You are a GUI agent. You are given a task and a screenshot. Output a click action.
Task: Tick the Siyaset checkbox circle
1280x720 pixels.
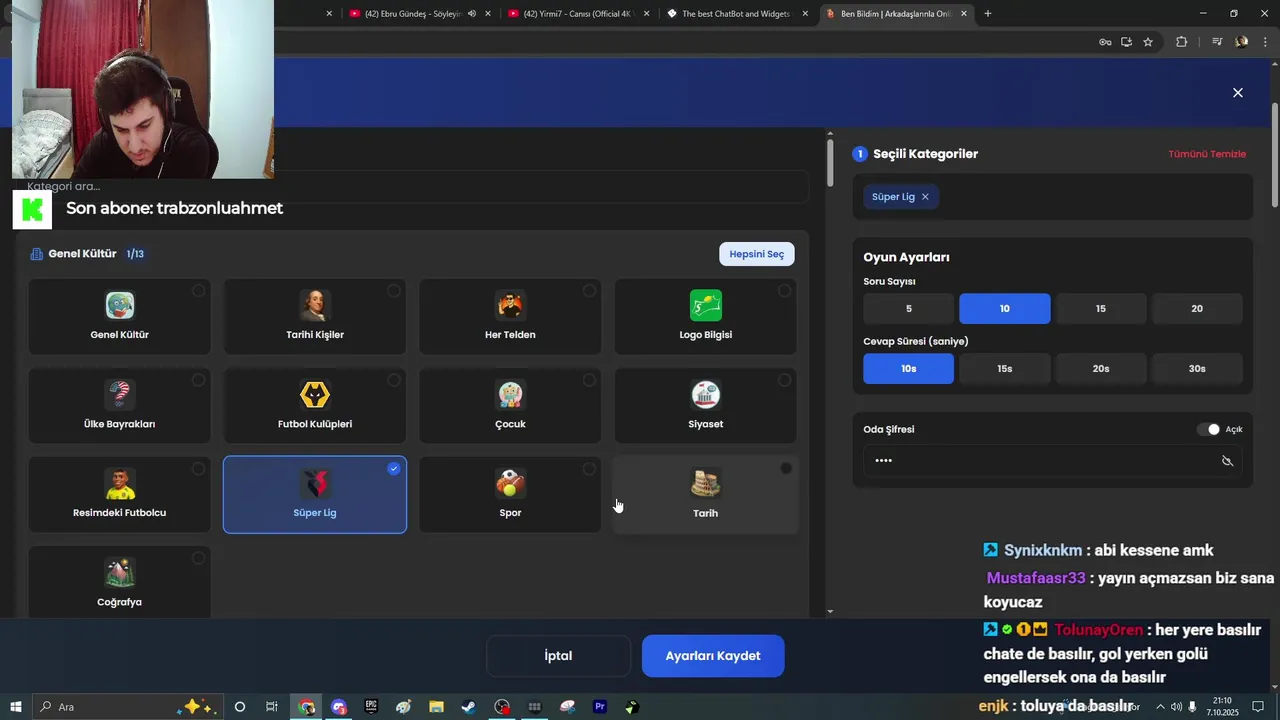(x=784, y=380)
